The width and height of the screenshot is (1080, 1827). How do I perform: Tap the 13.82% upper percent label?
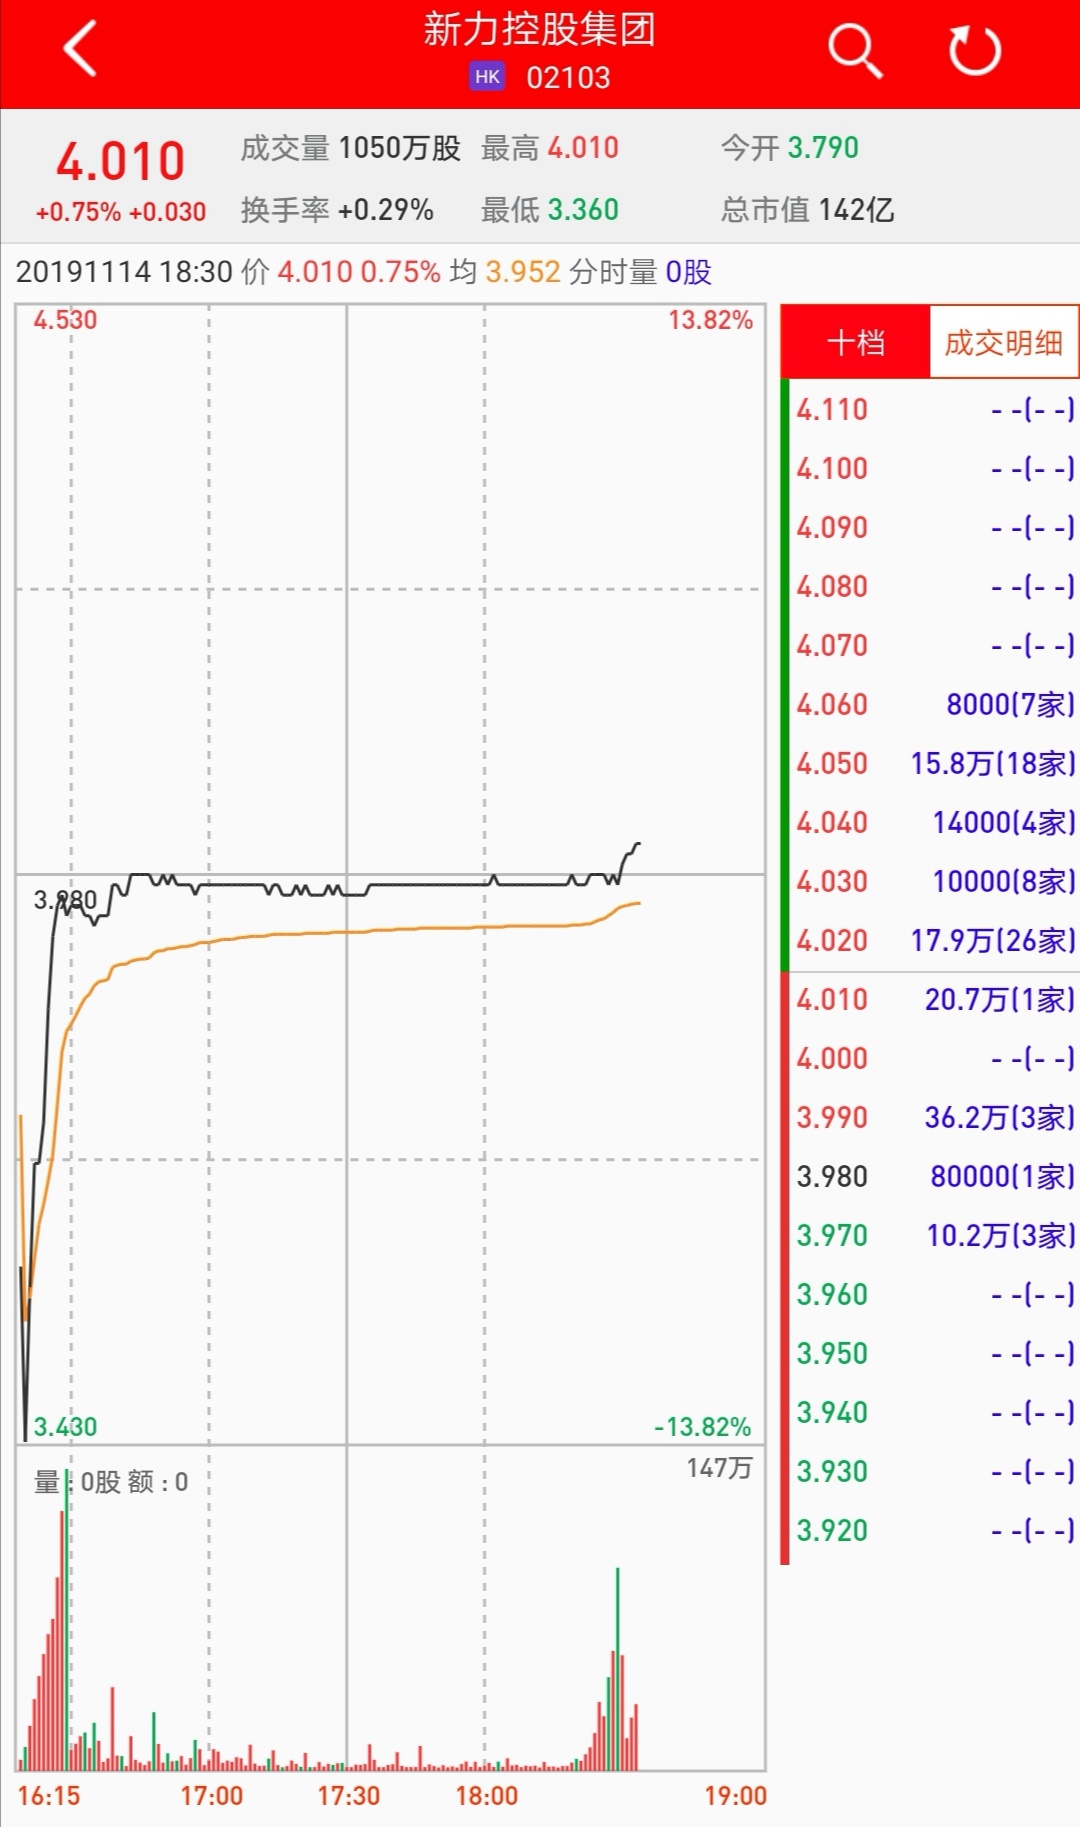point(710,320)
